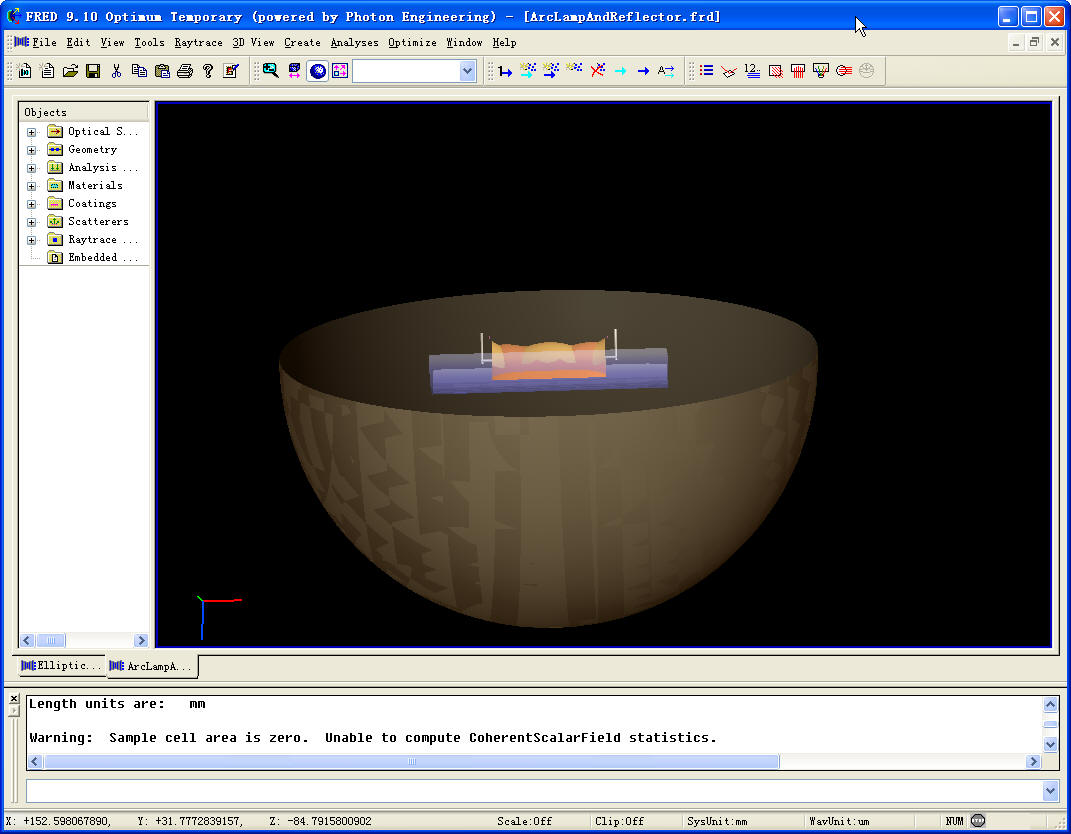Click the pink frame zoom-to-fit icon
The image size is (1071, 834).
340,70
